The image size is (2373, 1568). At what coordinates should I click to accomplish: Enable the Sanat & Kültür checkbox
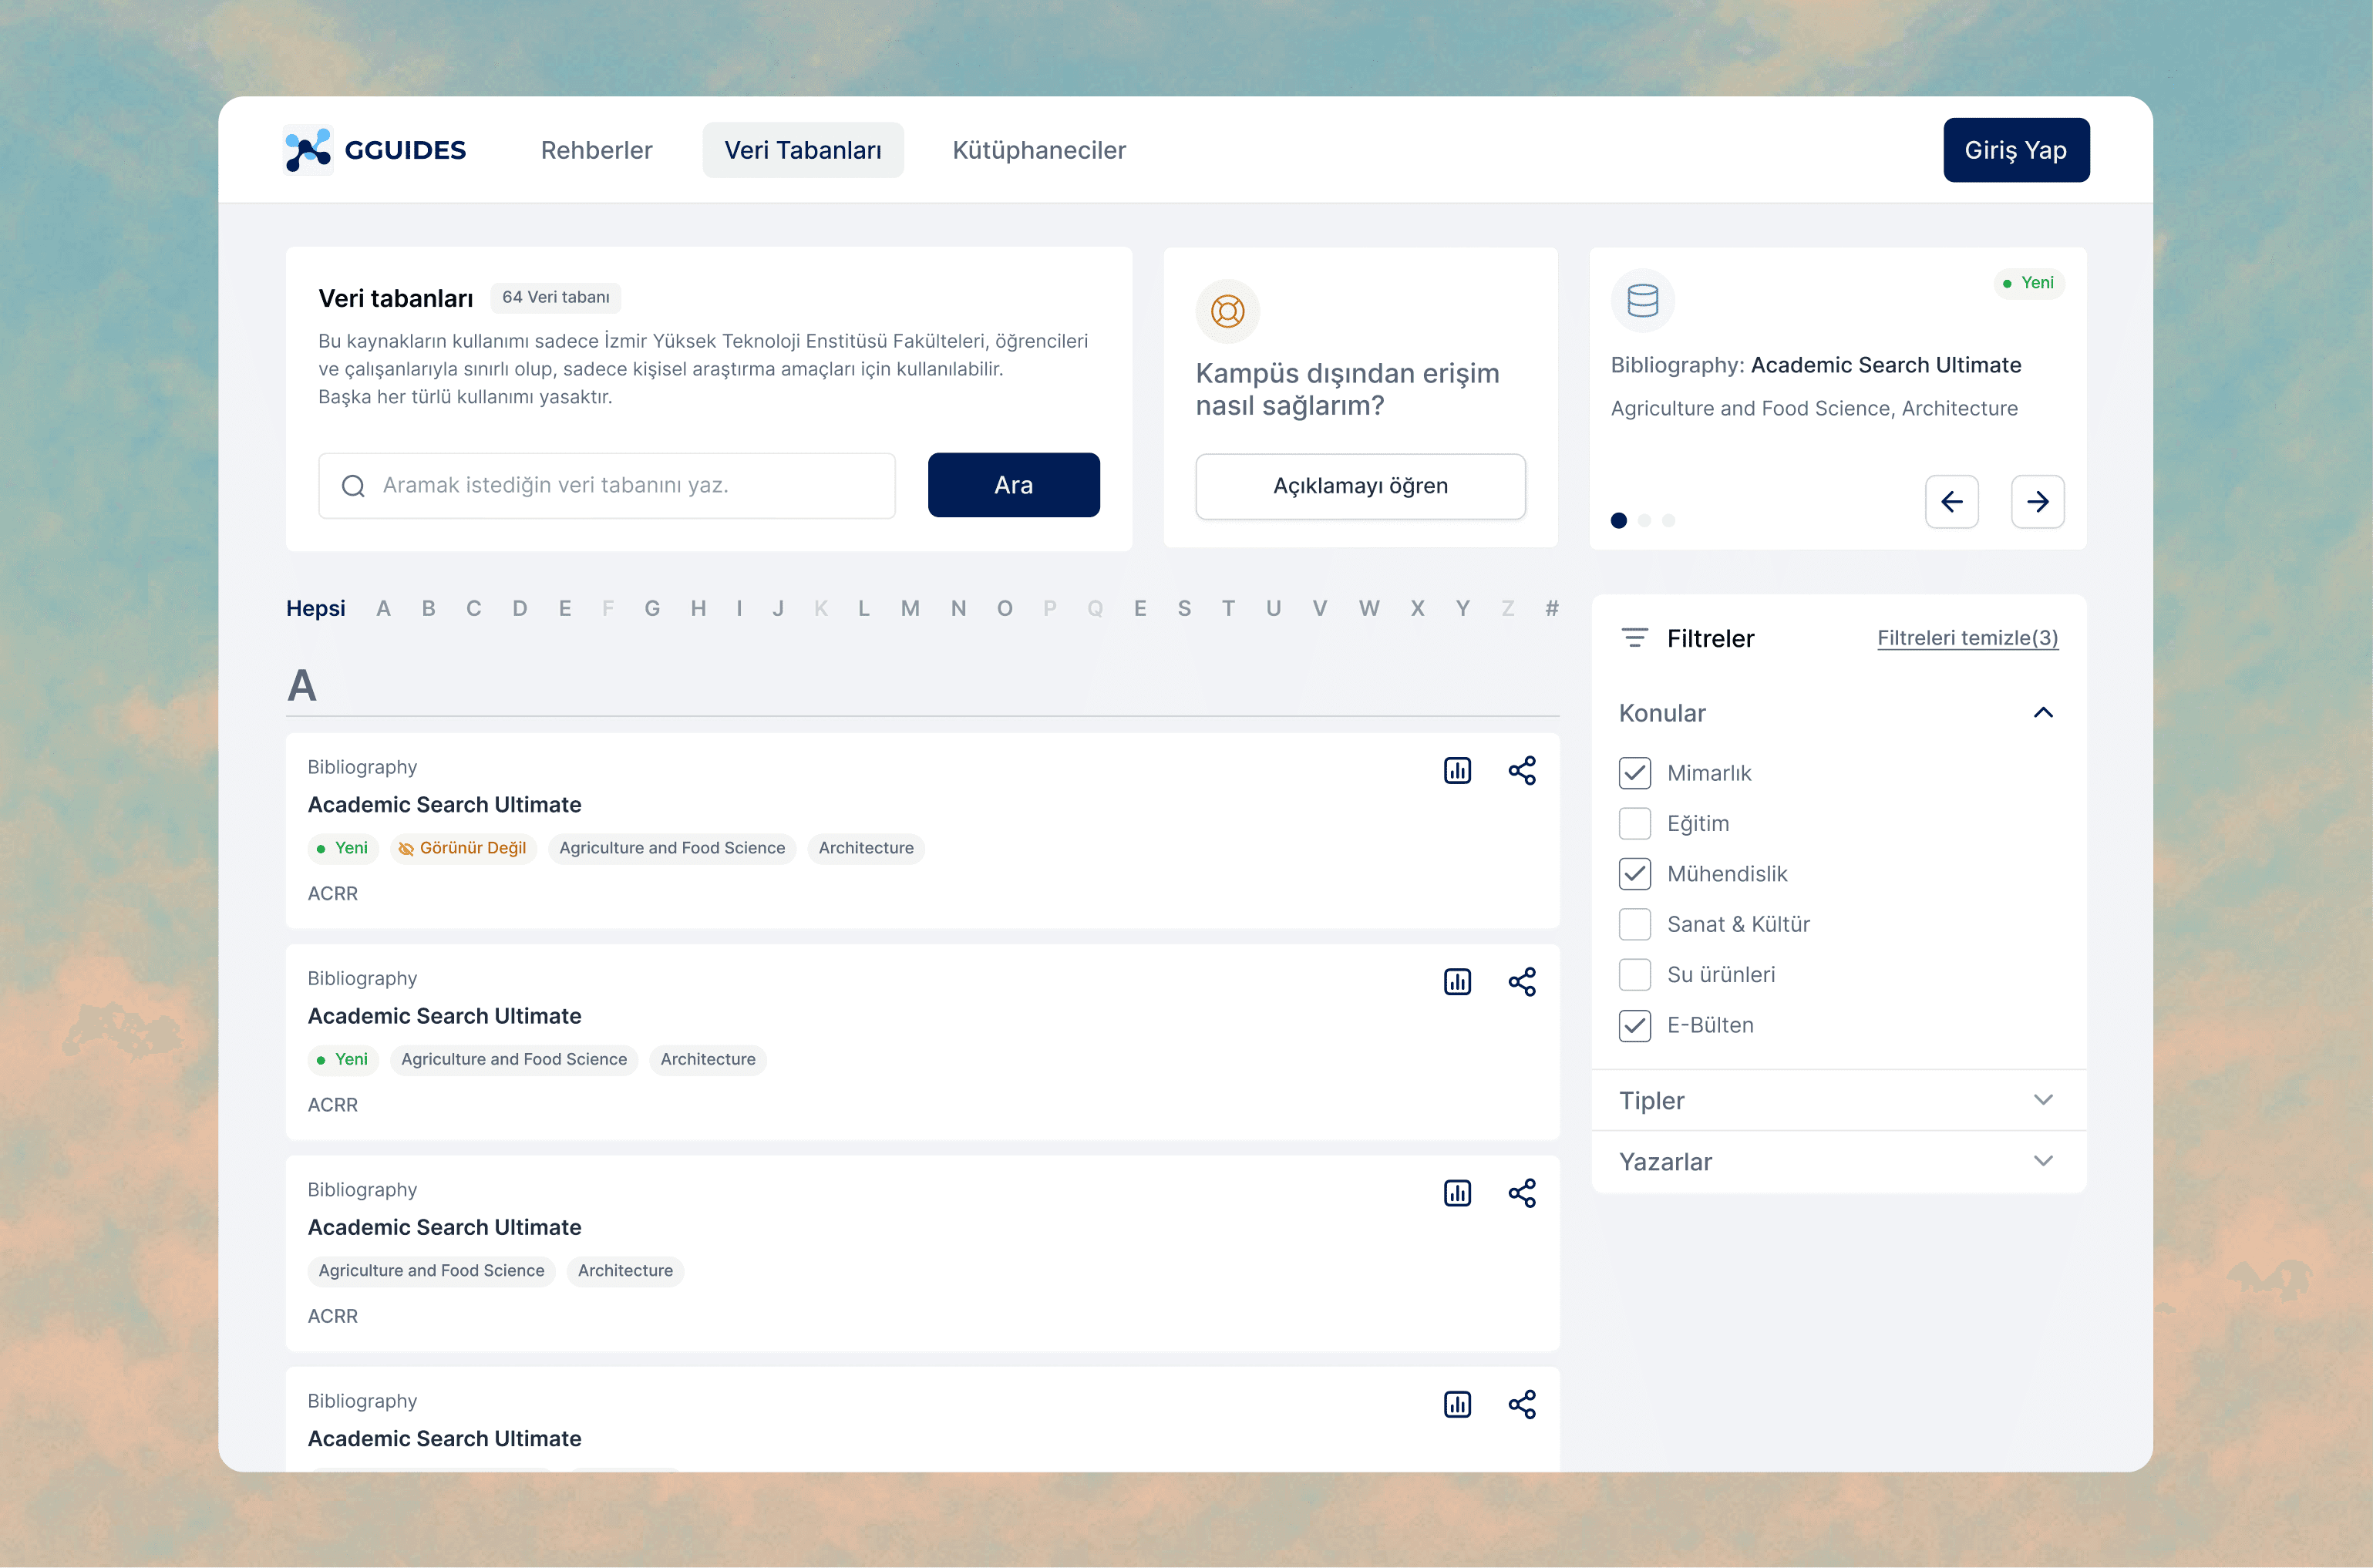tap(1634, 924)
